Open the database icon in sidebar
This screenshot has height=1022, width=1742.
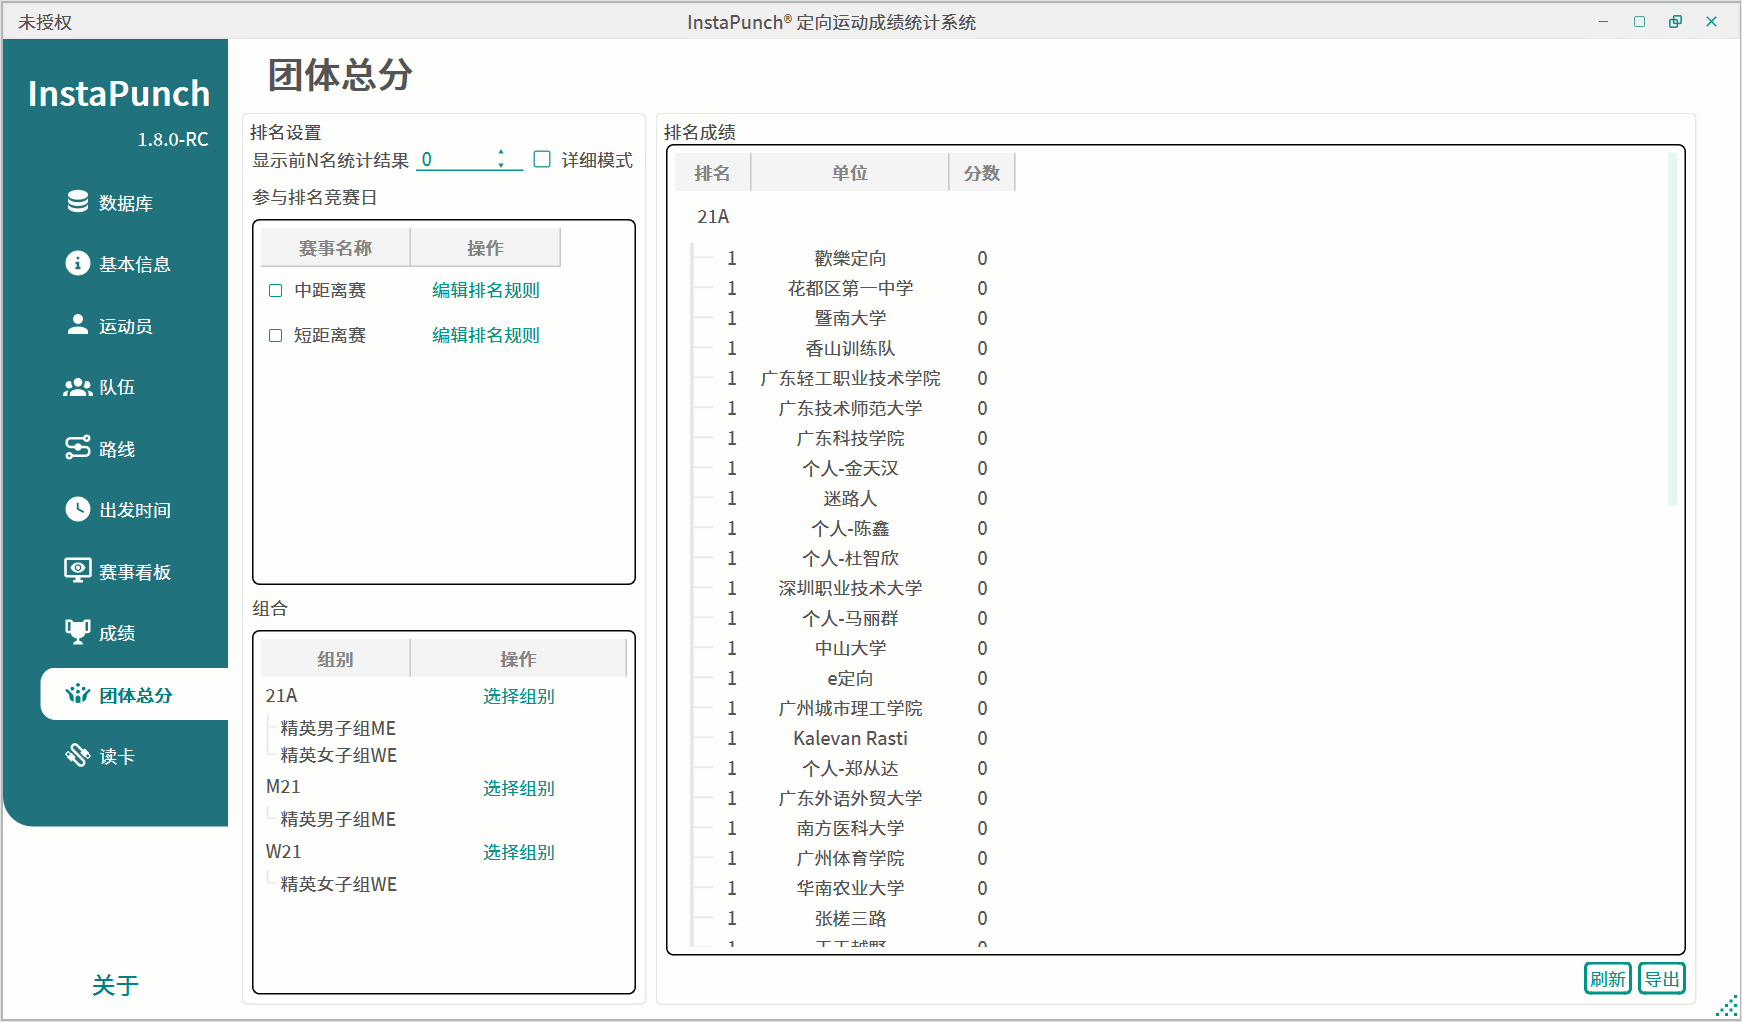tap(78, 202)
